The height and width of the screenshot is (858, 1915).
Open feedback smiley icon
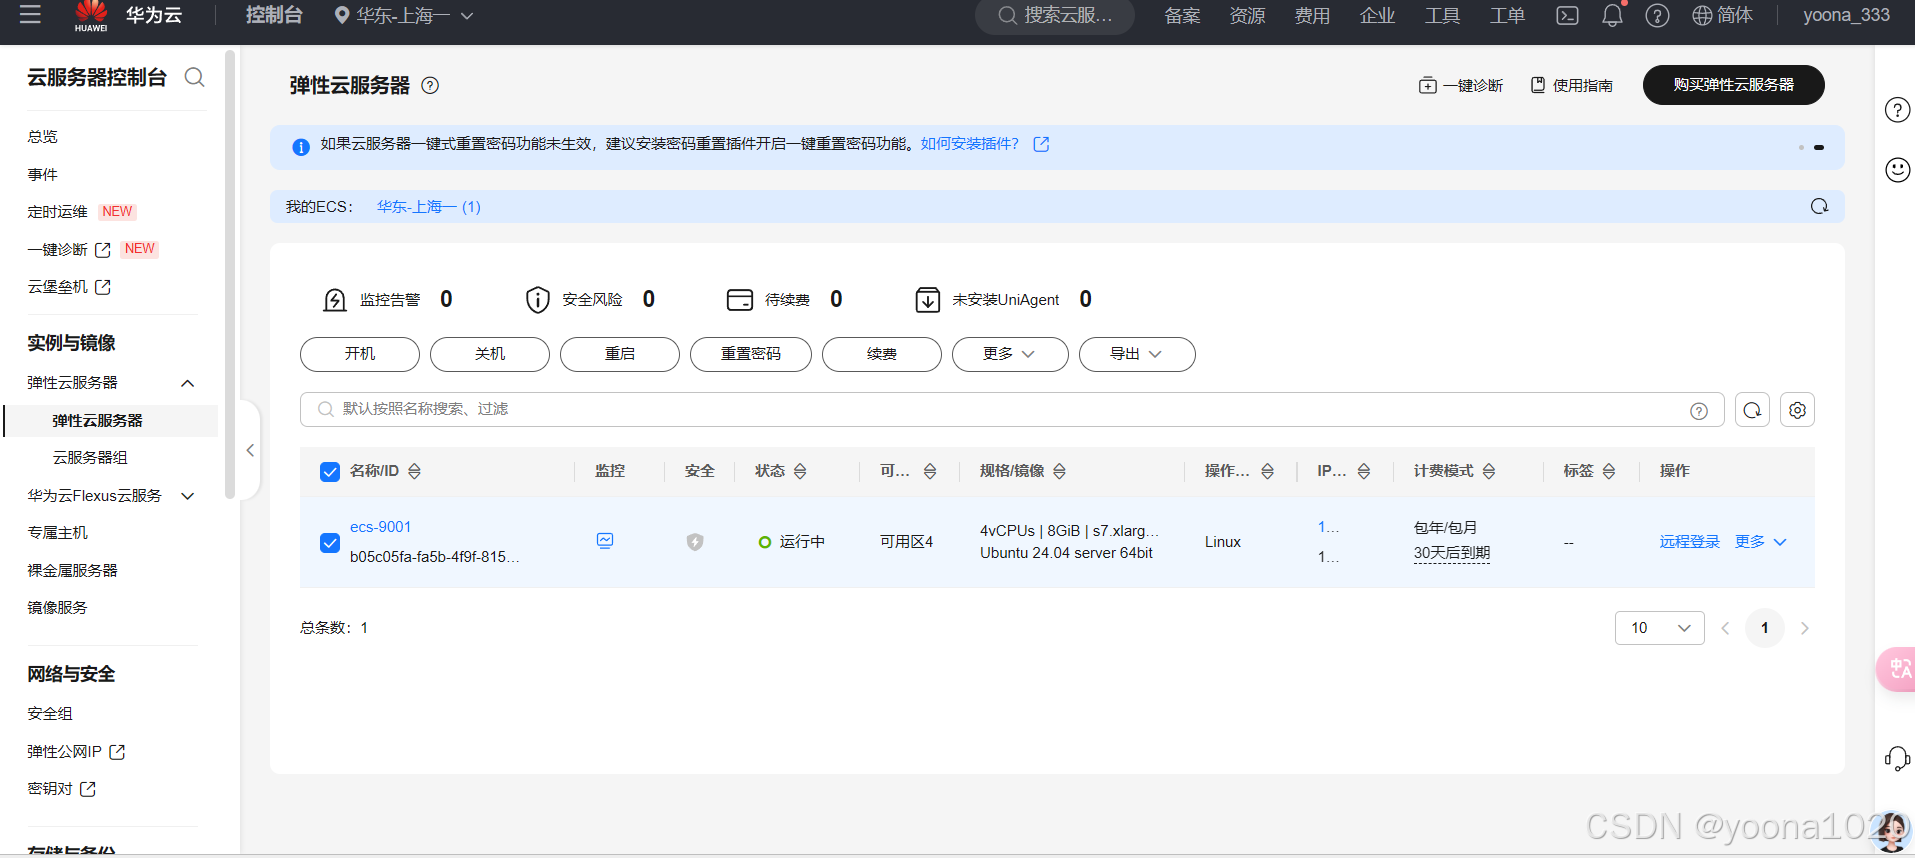coord(1897,170)
